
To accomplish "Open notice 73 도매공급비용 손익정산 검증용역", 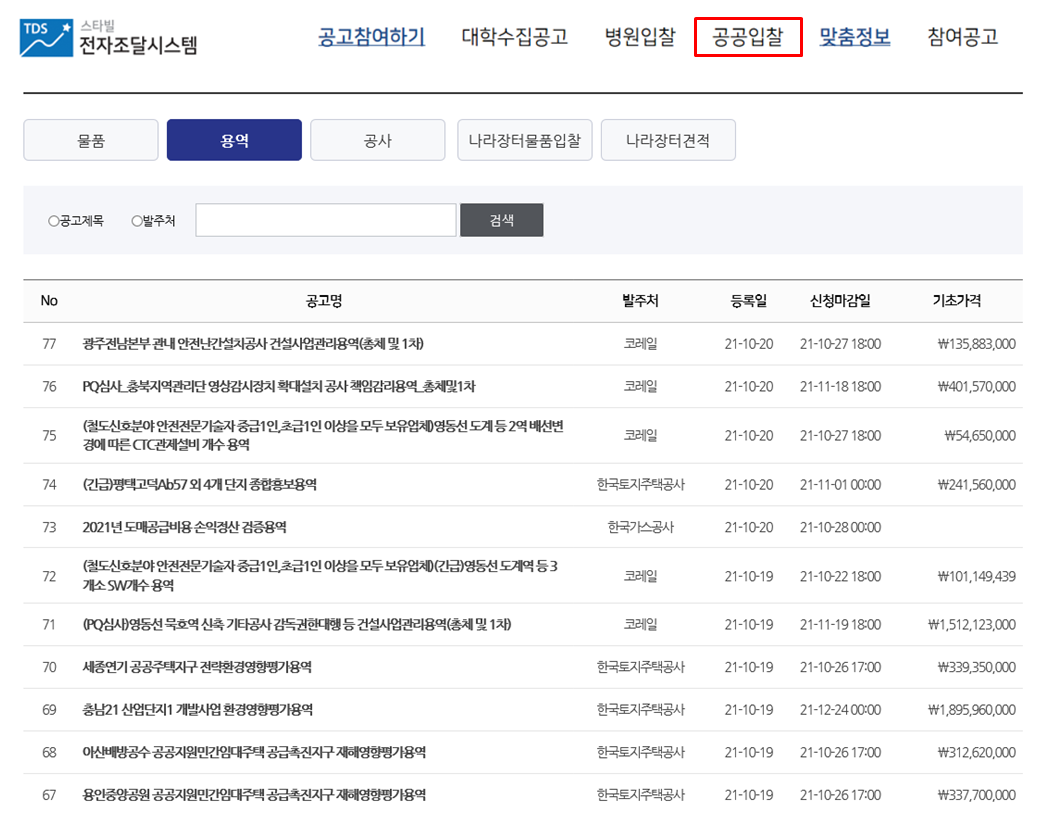I will point(184,527).
